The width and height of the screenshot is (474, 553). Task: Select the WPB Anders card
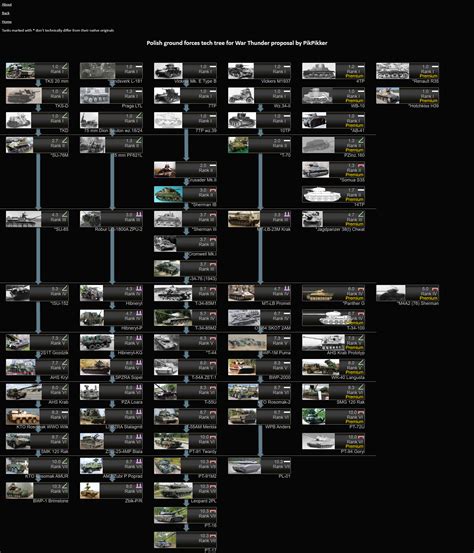[259, 417]
